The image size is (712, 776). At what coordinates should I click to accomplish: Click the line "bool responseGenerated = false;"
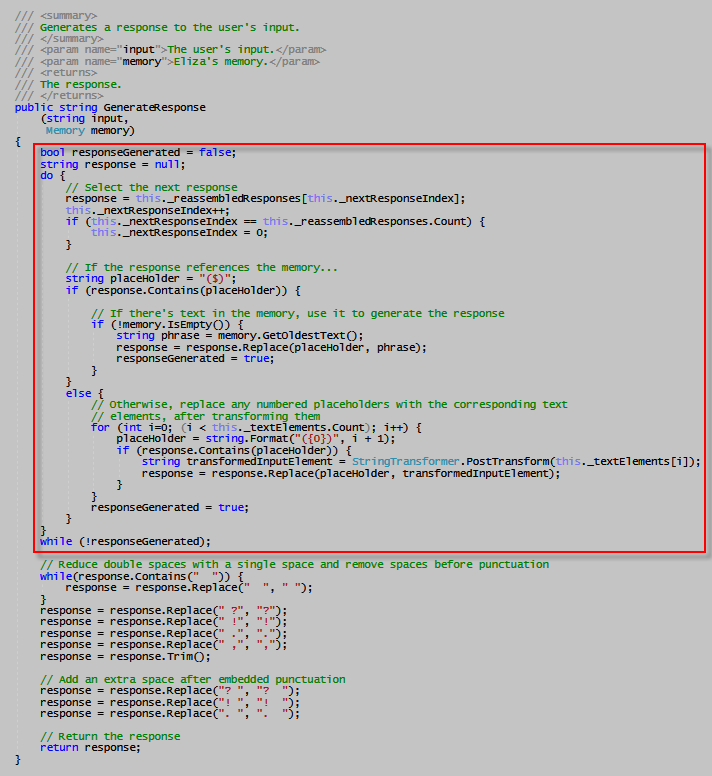click(138, 152)
